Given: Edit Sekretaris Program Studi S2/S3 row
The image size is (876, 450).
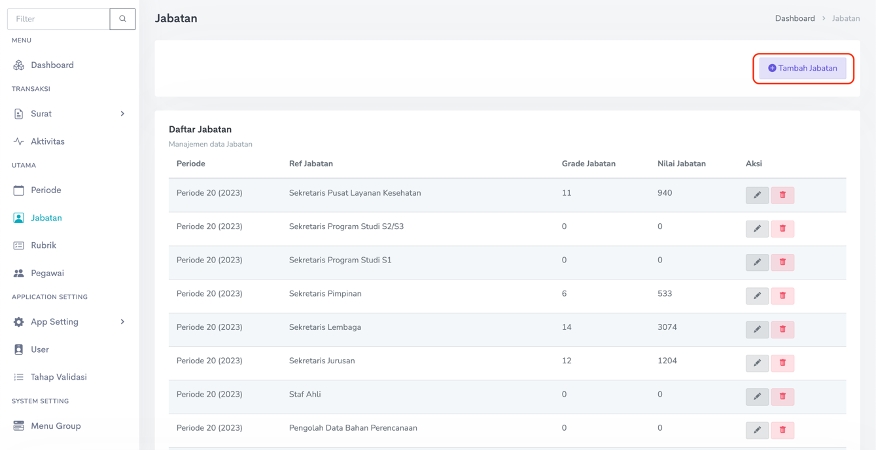Looking at the screenshot, I should click(x=757, y=228).
